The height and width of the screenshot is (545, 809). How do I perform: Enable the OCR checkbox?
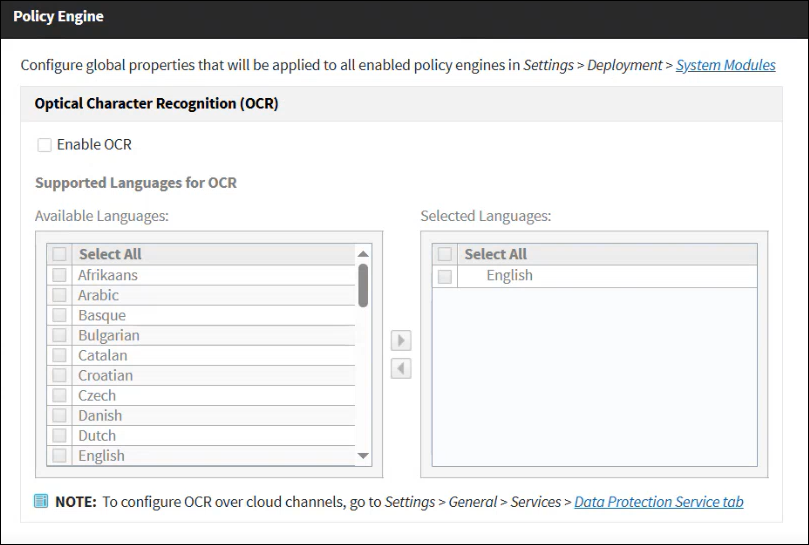(x=44, y=145)
